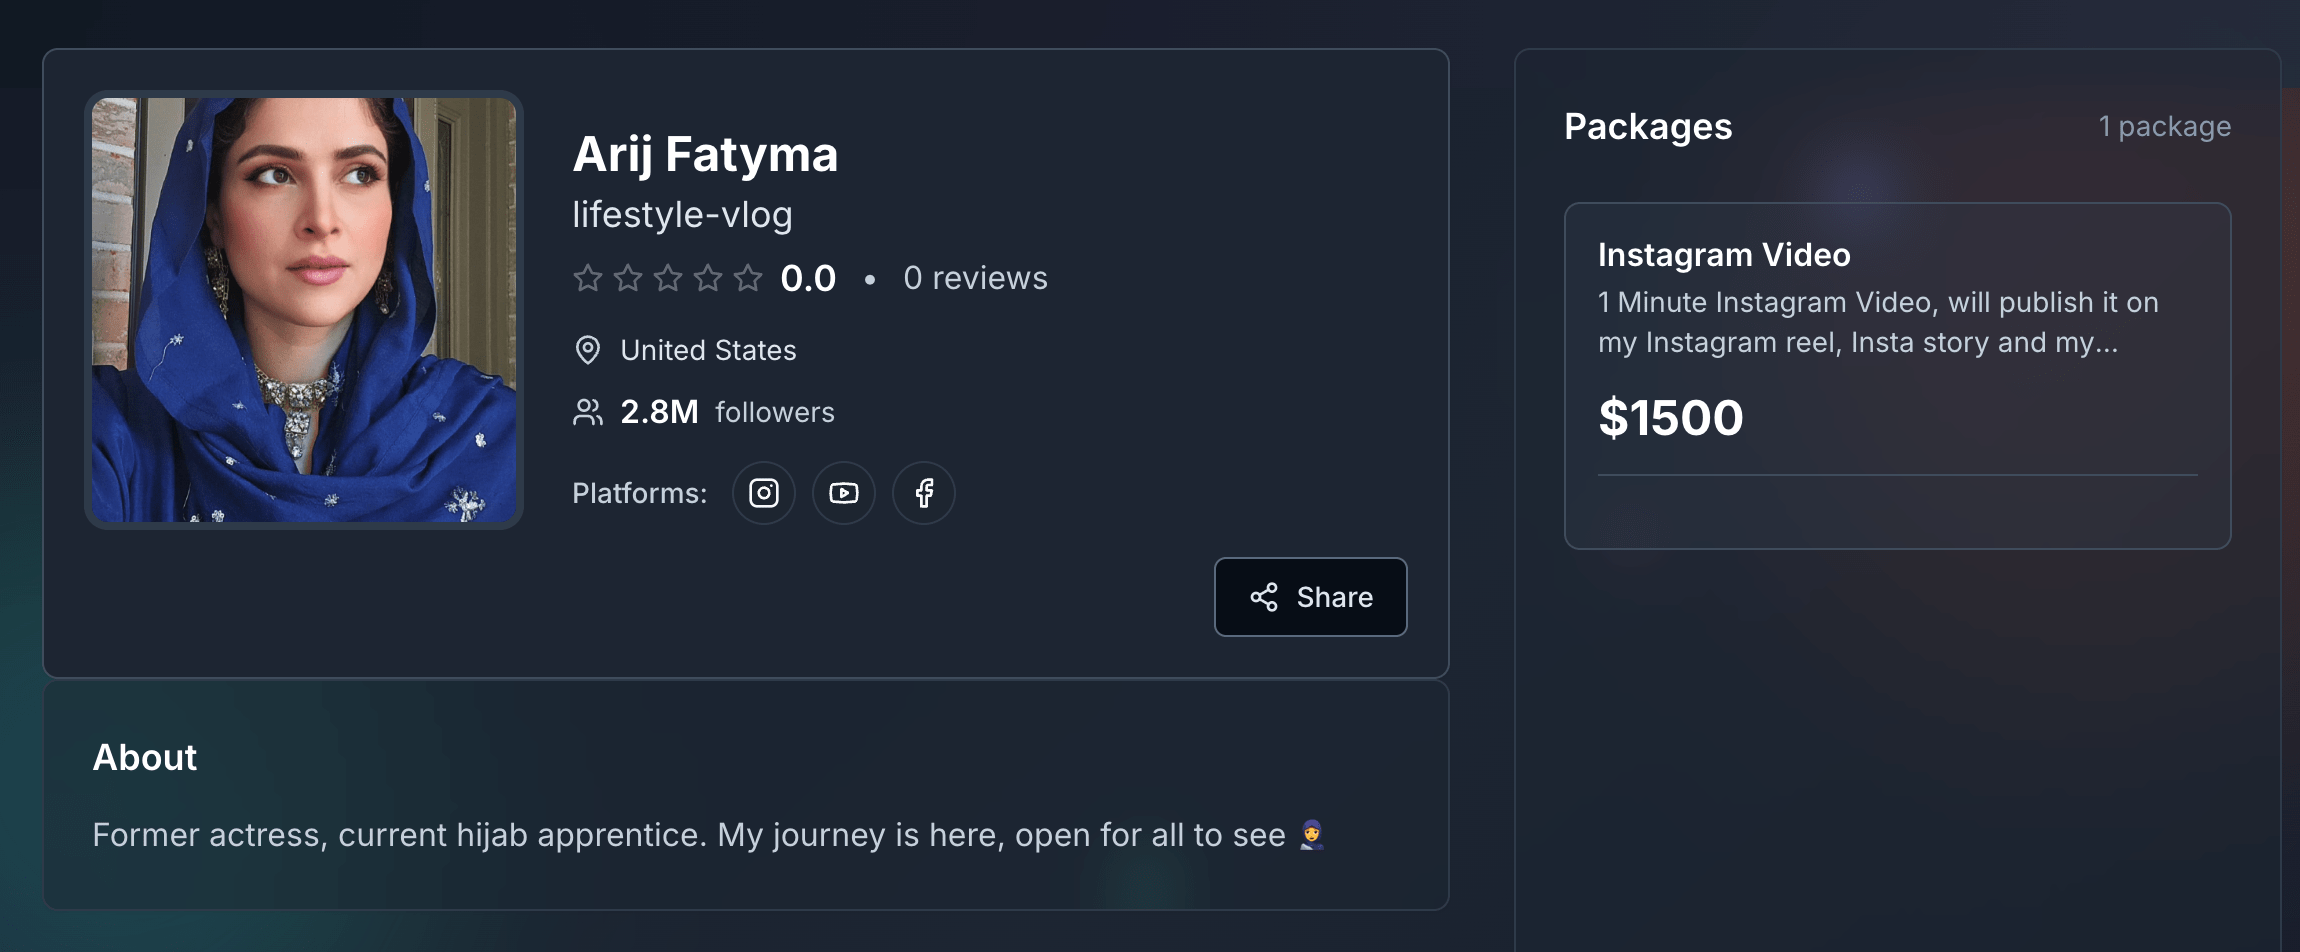Click the 1 package count label
This screenshot has height=952, width=2300.
tap(2164, 127)
